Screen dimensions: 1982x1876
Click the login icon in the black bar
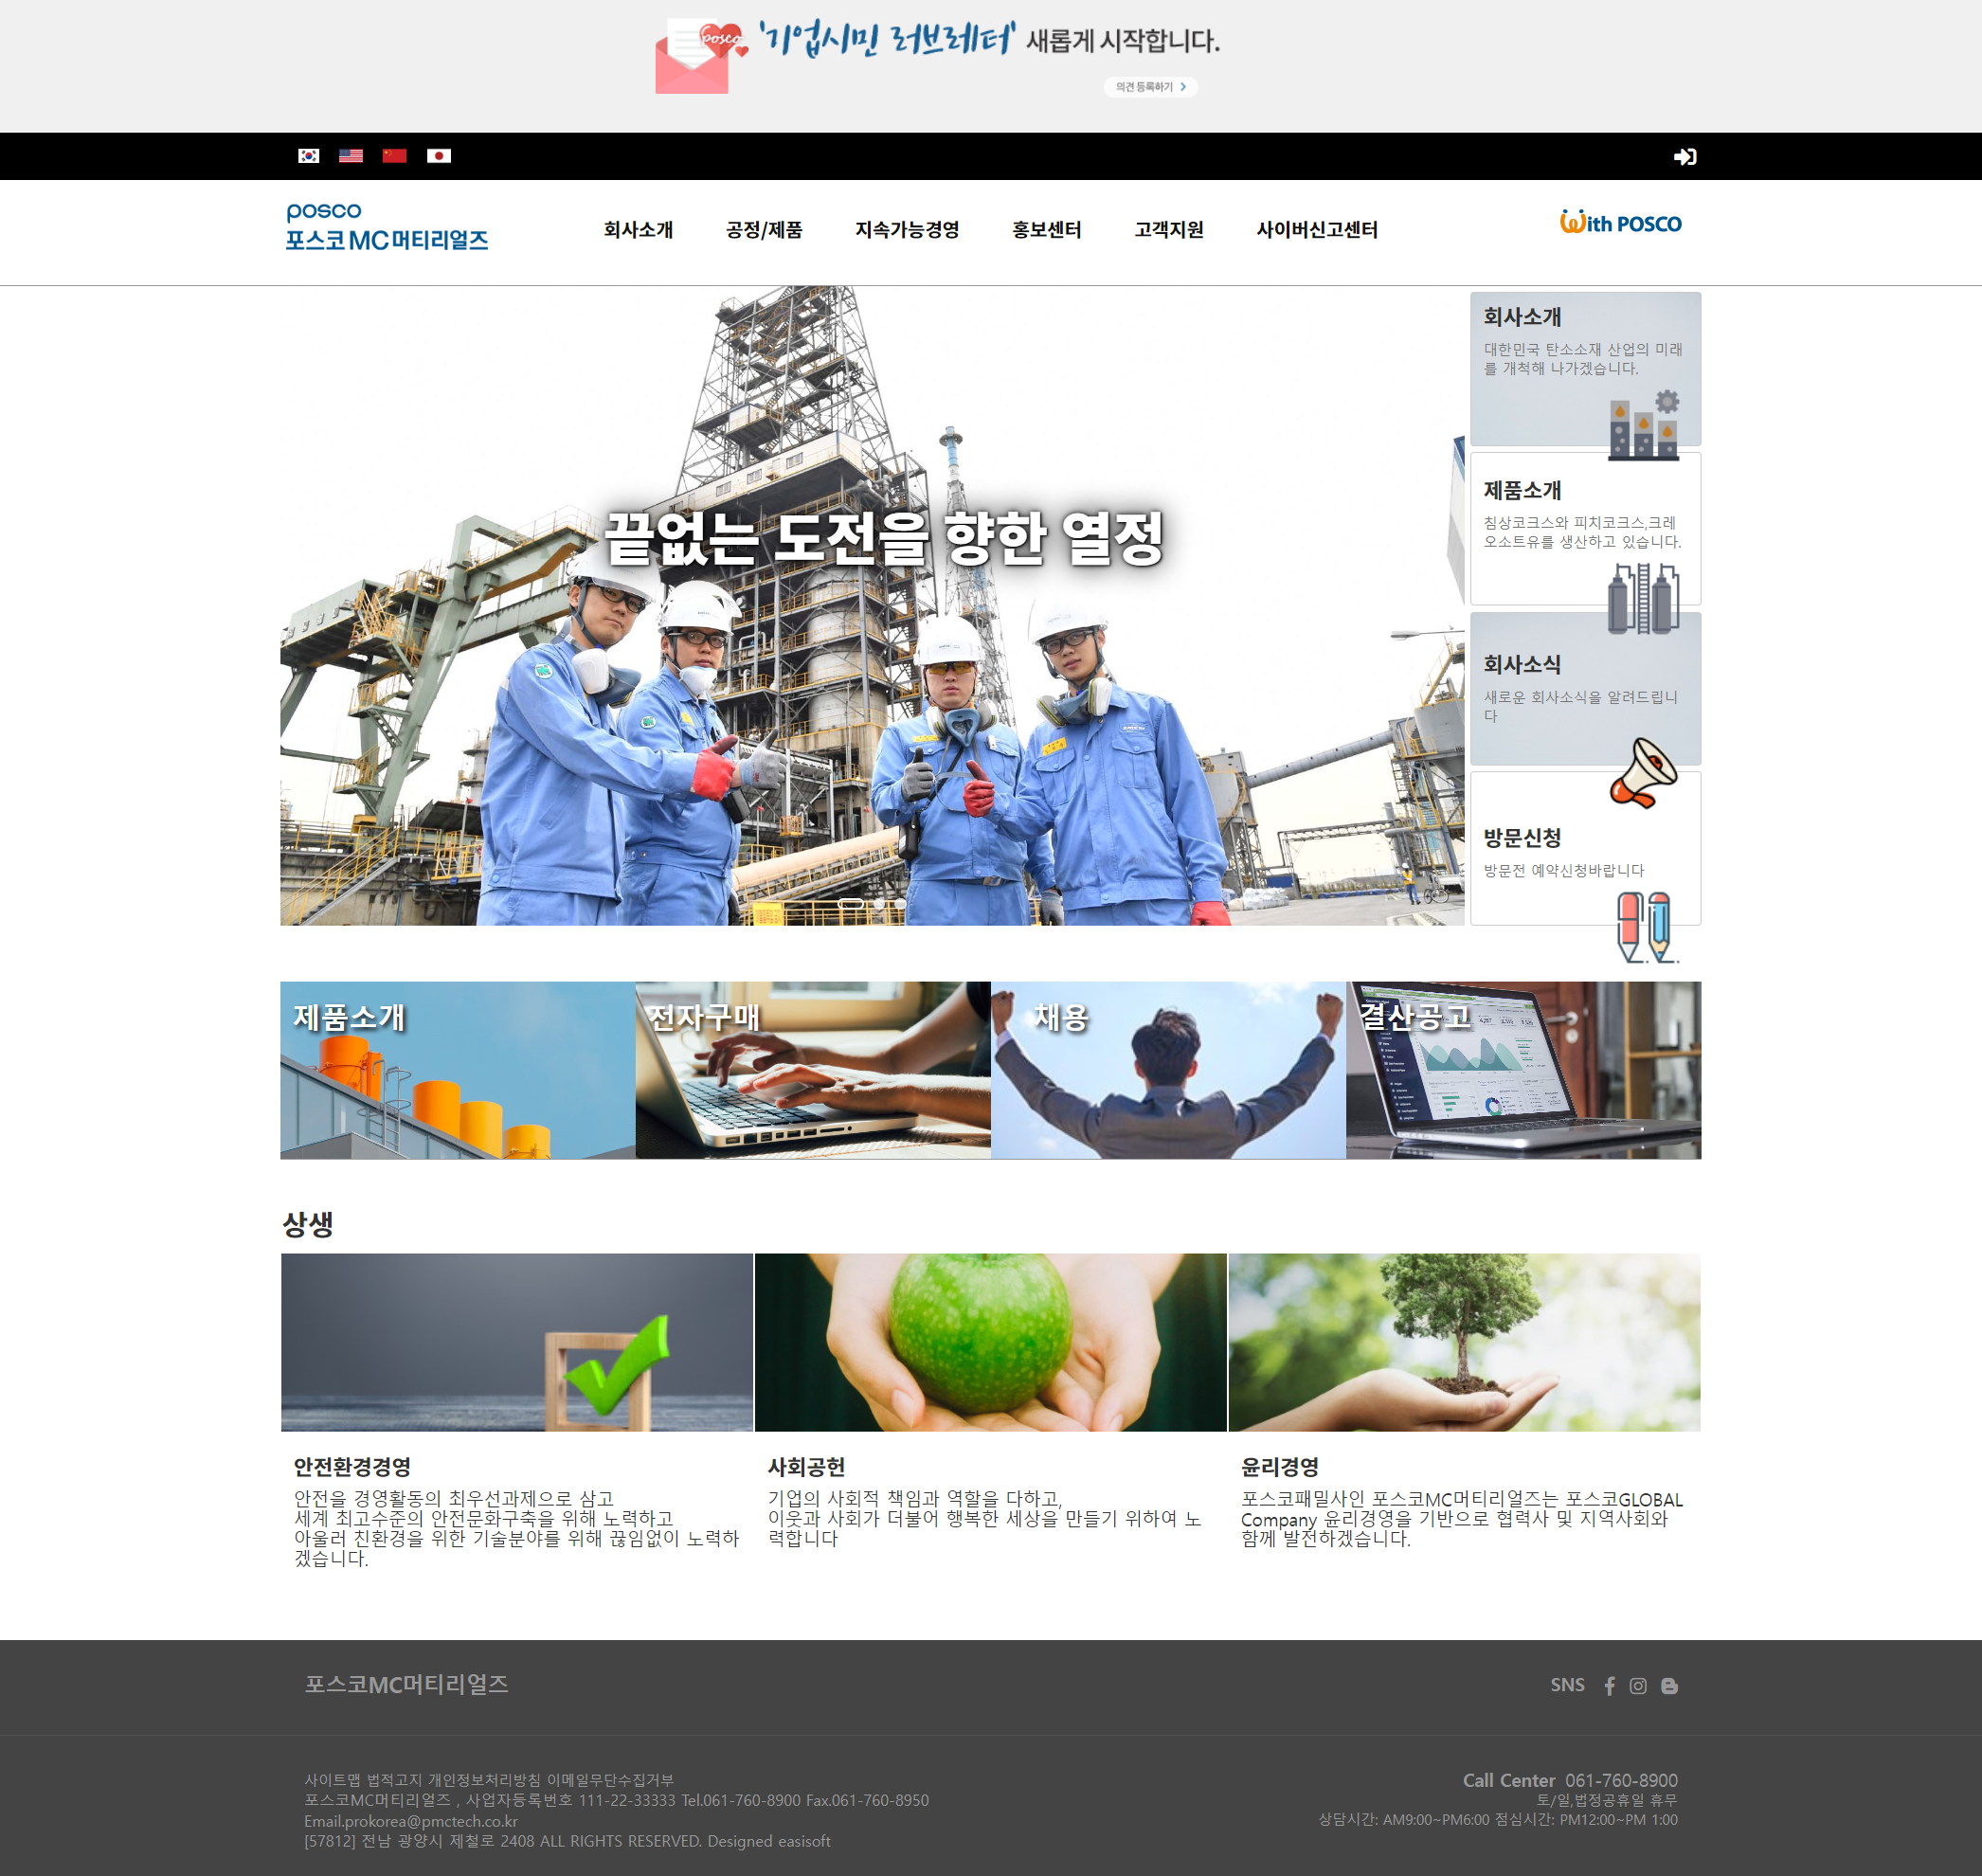[1685, 157]
